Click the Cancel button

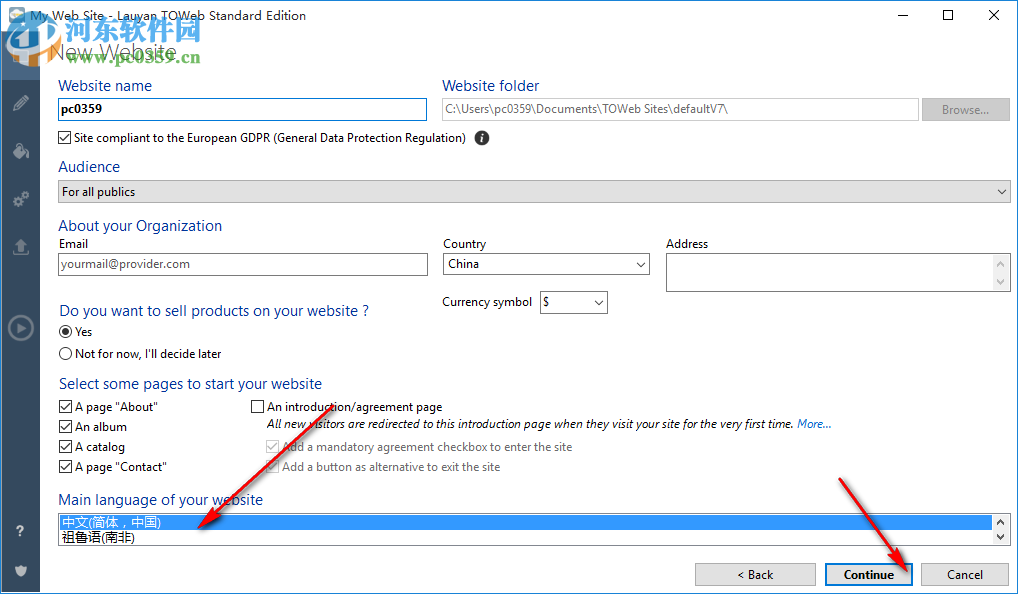click(965, 575)
